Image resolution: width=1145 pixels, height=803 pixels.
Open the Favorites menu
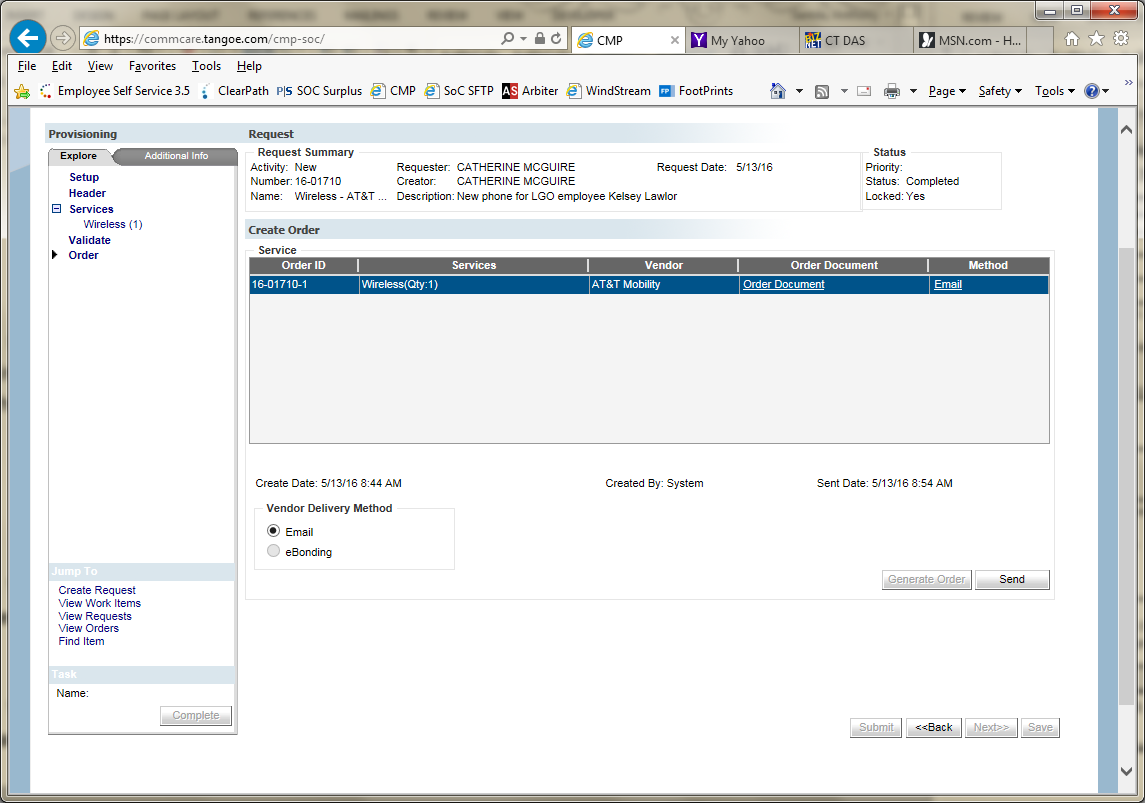click(x=152, y=66)
